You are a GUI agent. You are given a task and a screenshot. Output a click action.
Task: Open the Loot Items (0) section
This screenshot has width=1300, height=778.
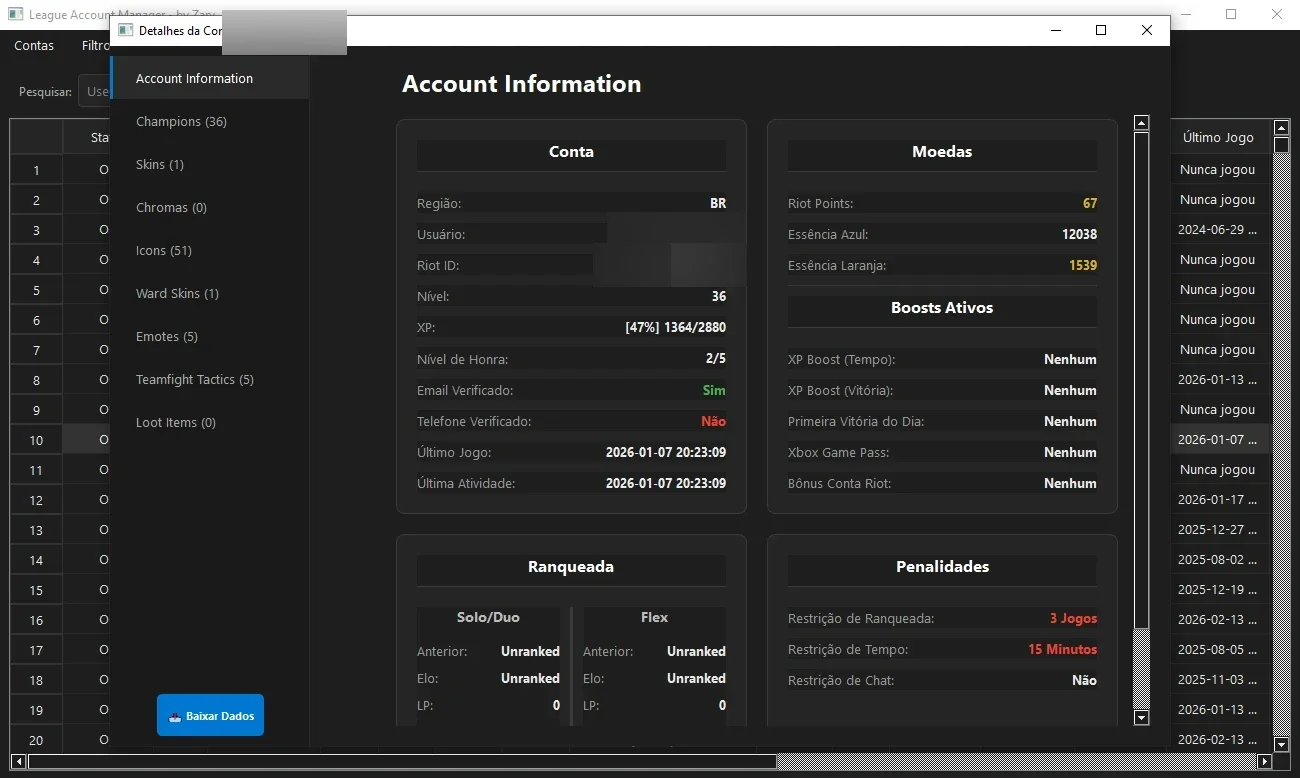pyautogui.click(x=210, y=422)
